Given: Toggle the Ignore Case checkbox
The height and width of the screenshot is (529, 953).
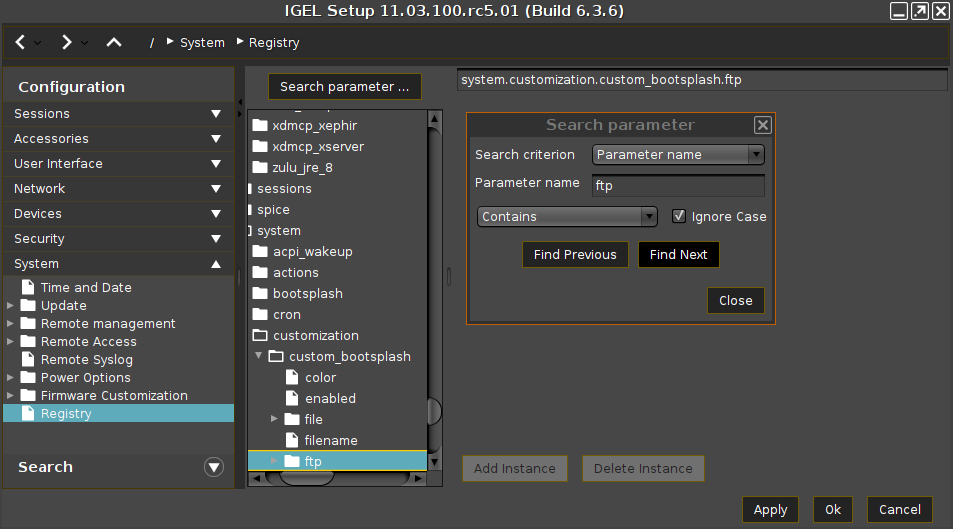Looking at the screenshot, I should coord(679,216).
